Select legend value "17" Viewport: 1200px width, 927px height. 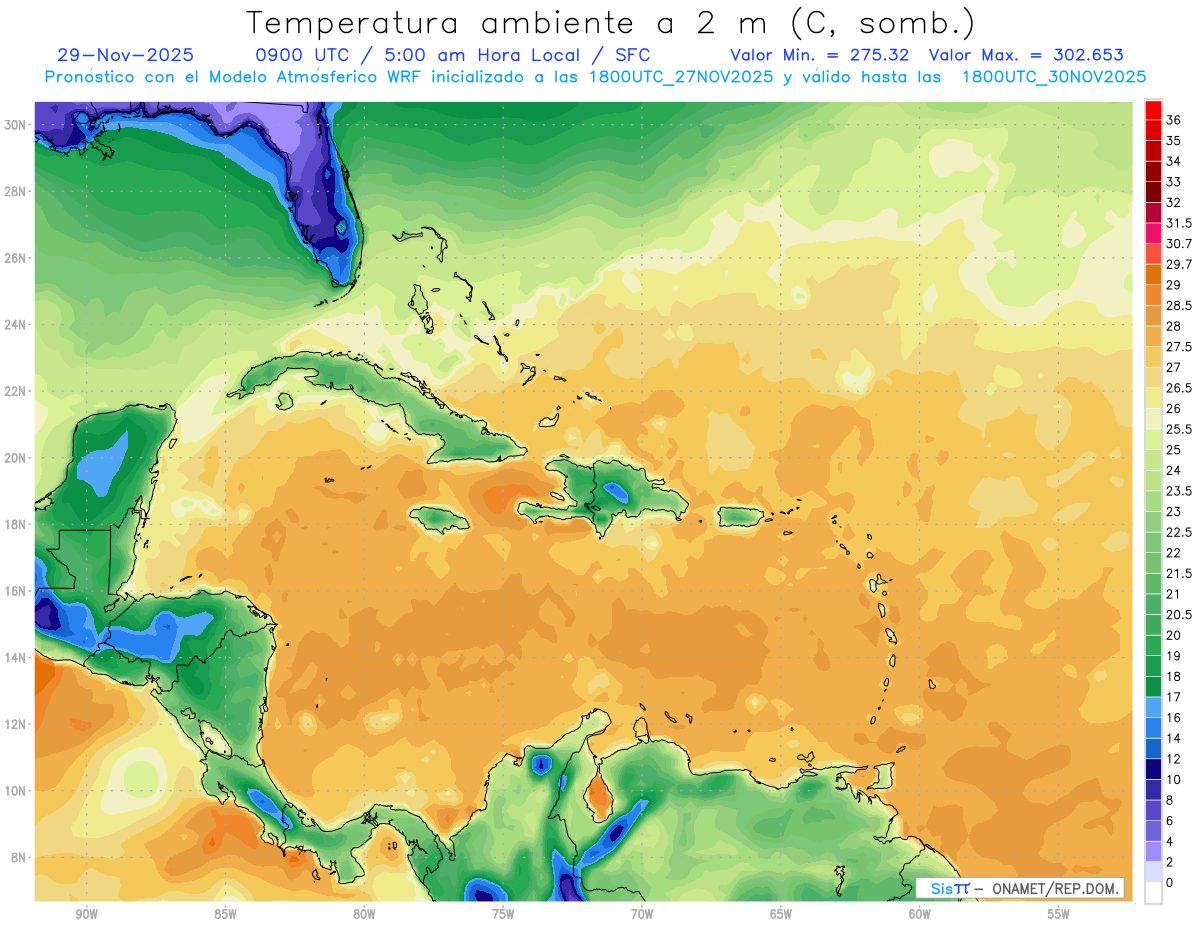tap(1174, 697)
